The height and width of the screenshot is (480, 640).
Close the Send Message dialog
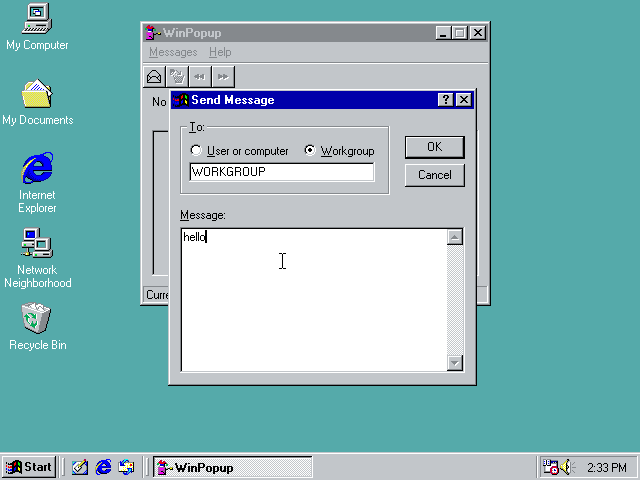(464, 100)
